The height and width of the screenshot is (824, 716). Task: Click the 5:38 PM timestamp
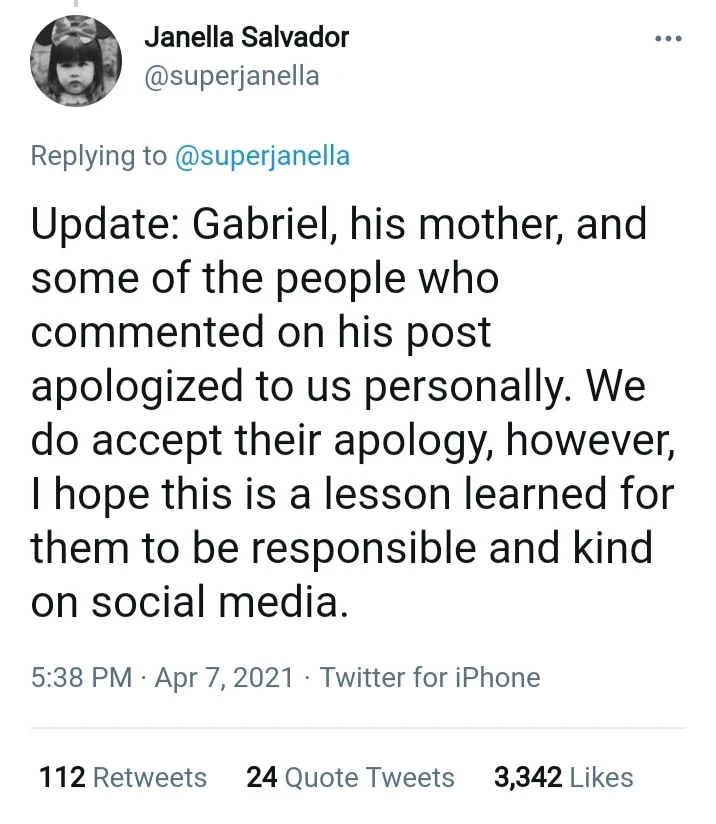tap(80, 678)
